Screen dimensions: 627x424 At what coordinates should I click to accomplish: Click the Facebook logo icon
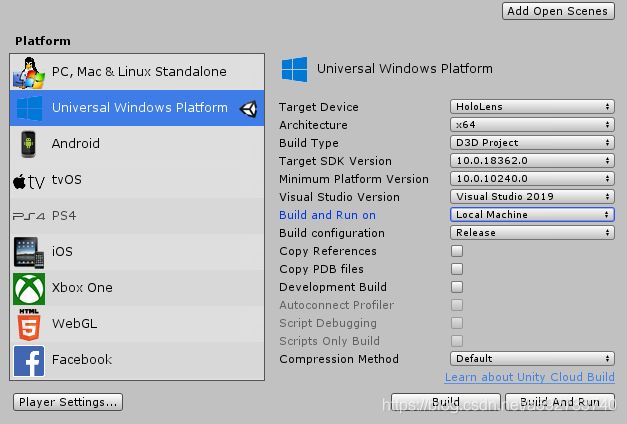coord(29,361)
